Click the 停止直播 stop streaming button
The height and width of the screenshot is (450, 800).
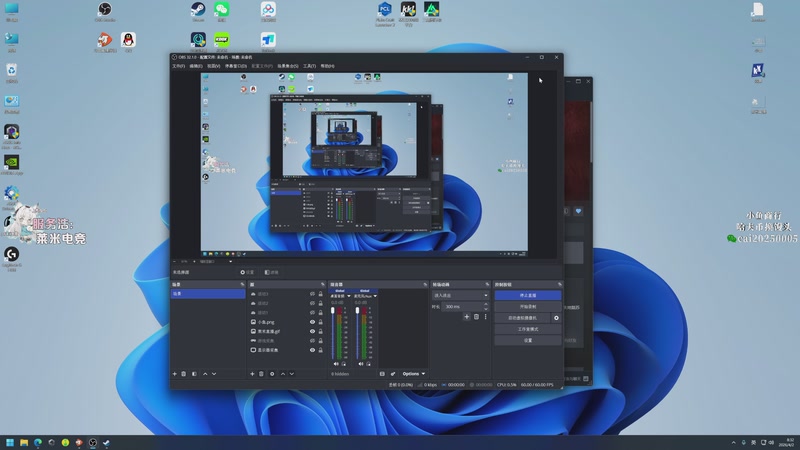click(527, 296)
